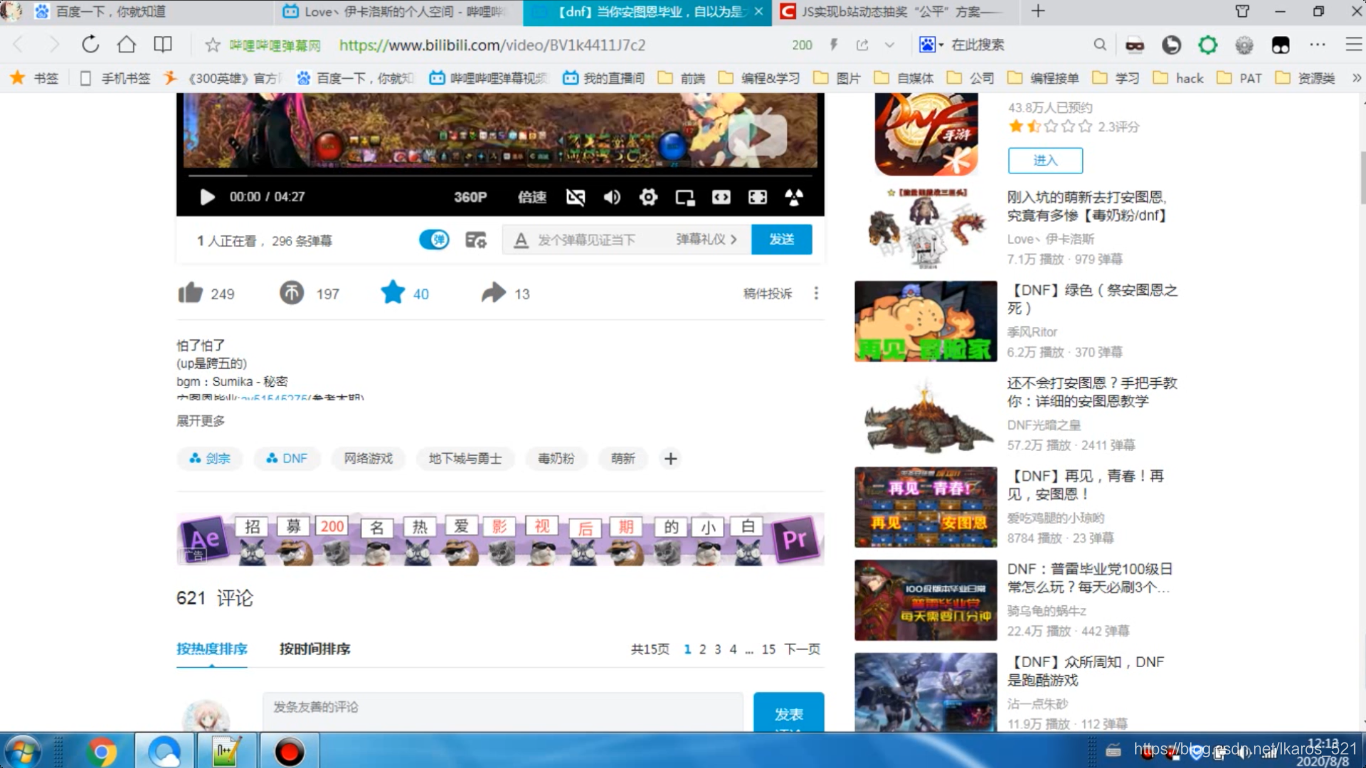Open a new browser tab
The height and width of the screenshot is (768, 1366).
(x=1038, y=12)
